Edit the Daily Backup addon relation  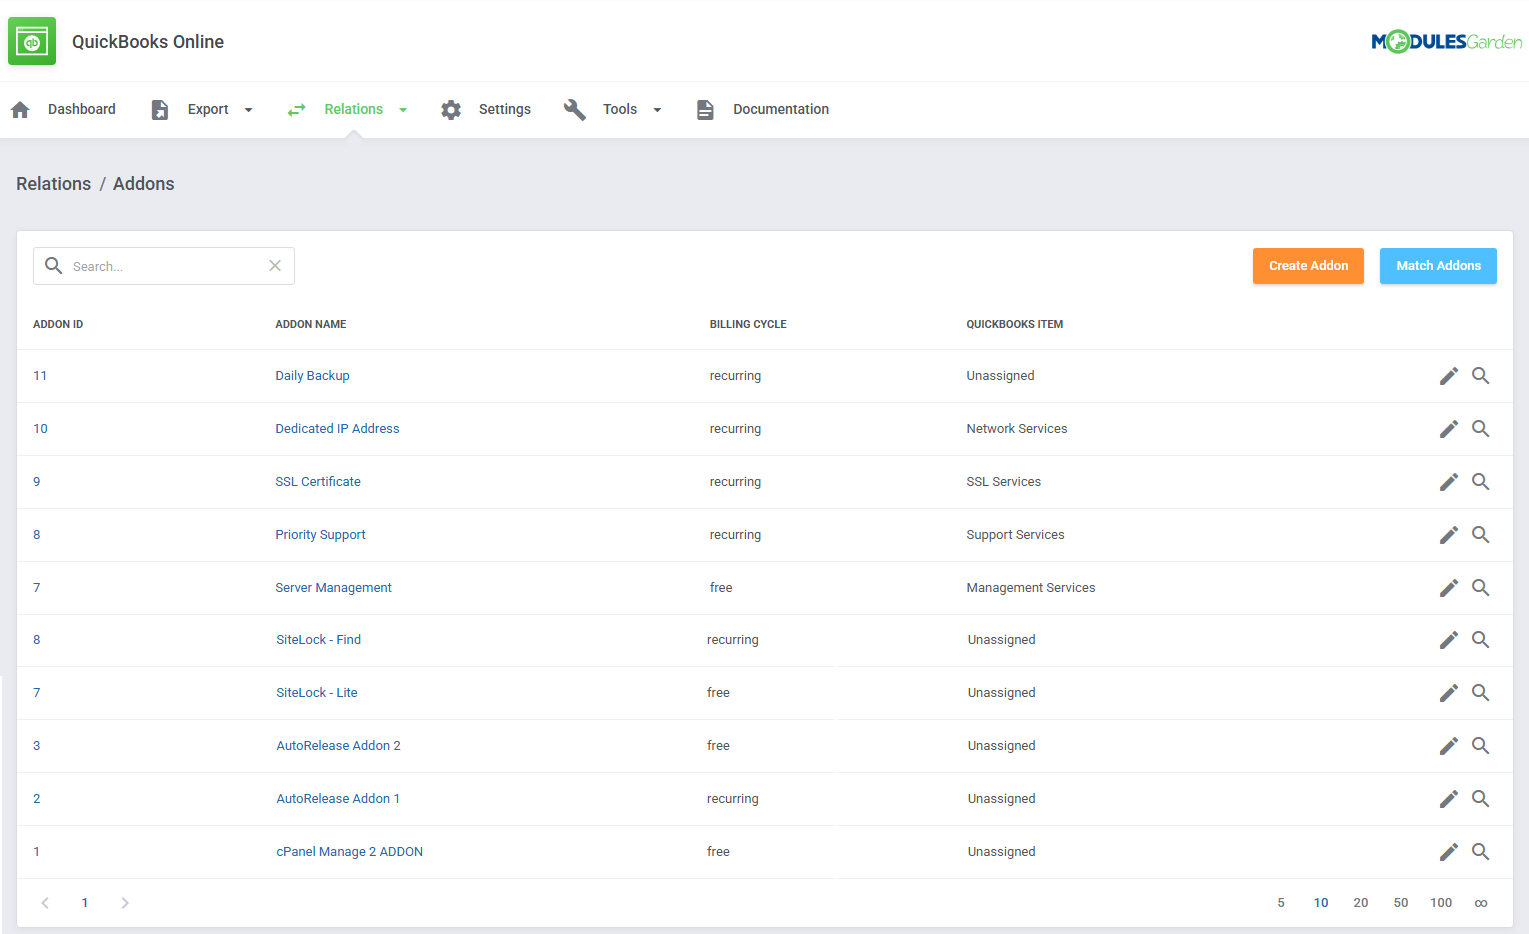[x=1448, y=376]
